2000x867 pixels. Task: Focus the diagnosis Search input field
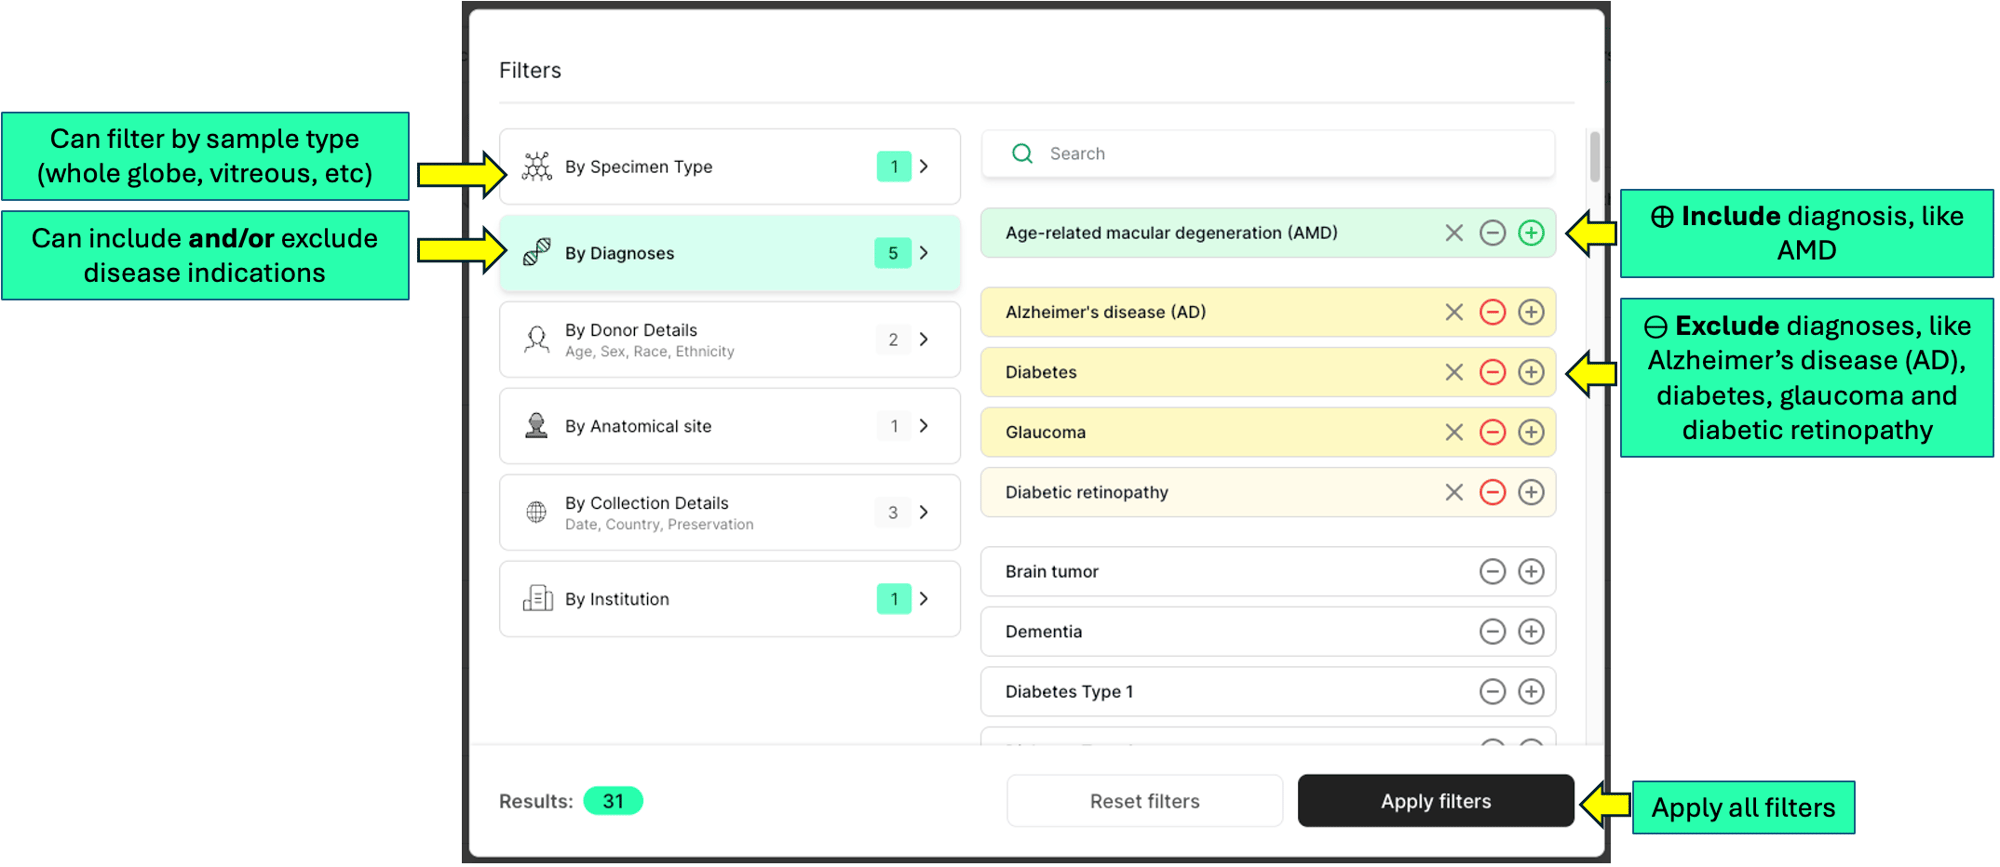tap(1268, 154)
